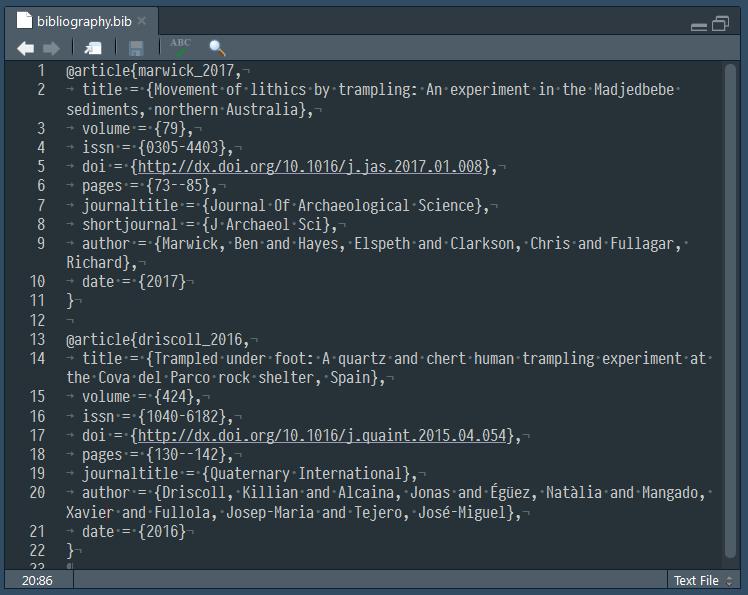Open the Text File type dropdown
This screenshot has width=748, height=595.
point(703,580)
